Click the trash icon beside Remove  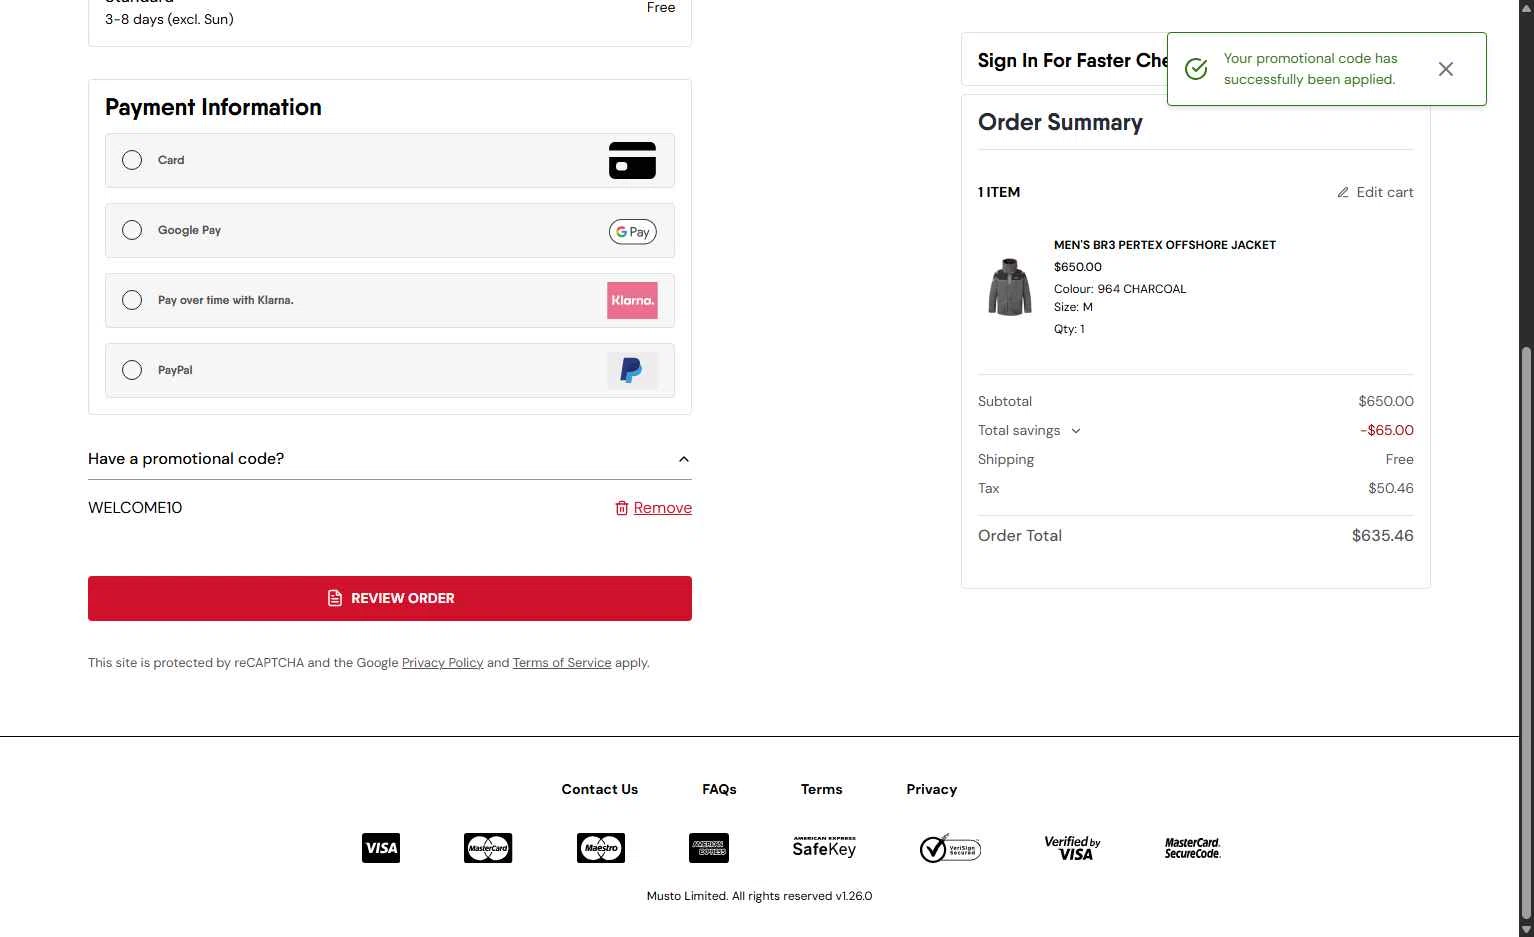pos(622,508)
